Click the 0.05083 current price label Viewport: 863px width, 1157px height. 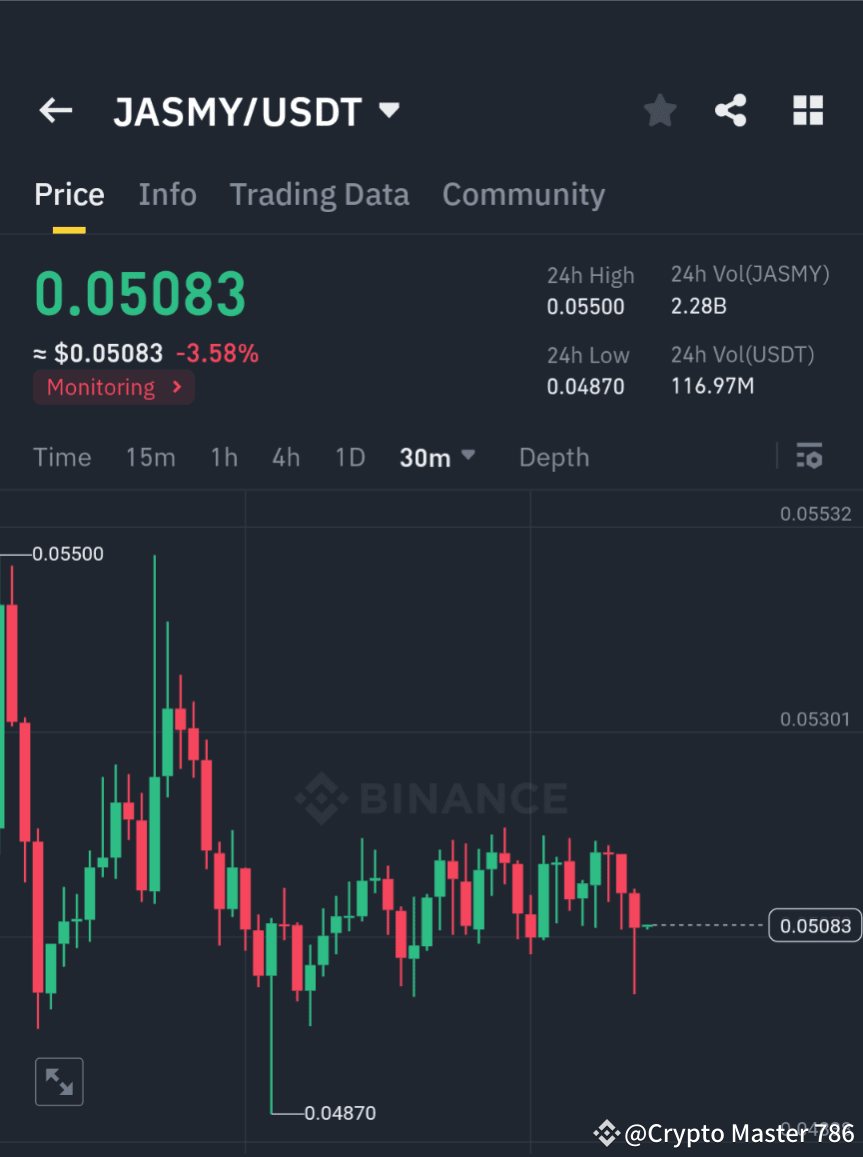click(814, 925)
